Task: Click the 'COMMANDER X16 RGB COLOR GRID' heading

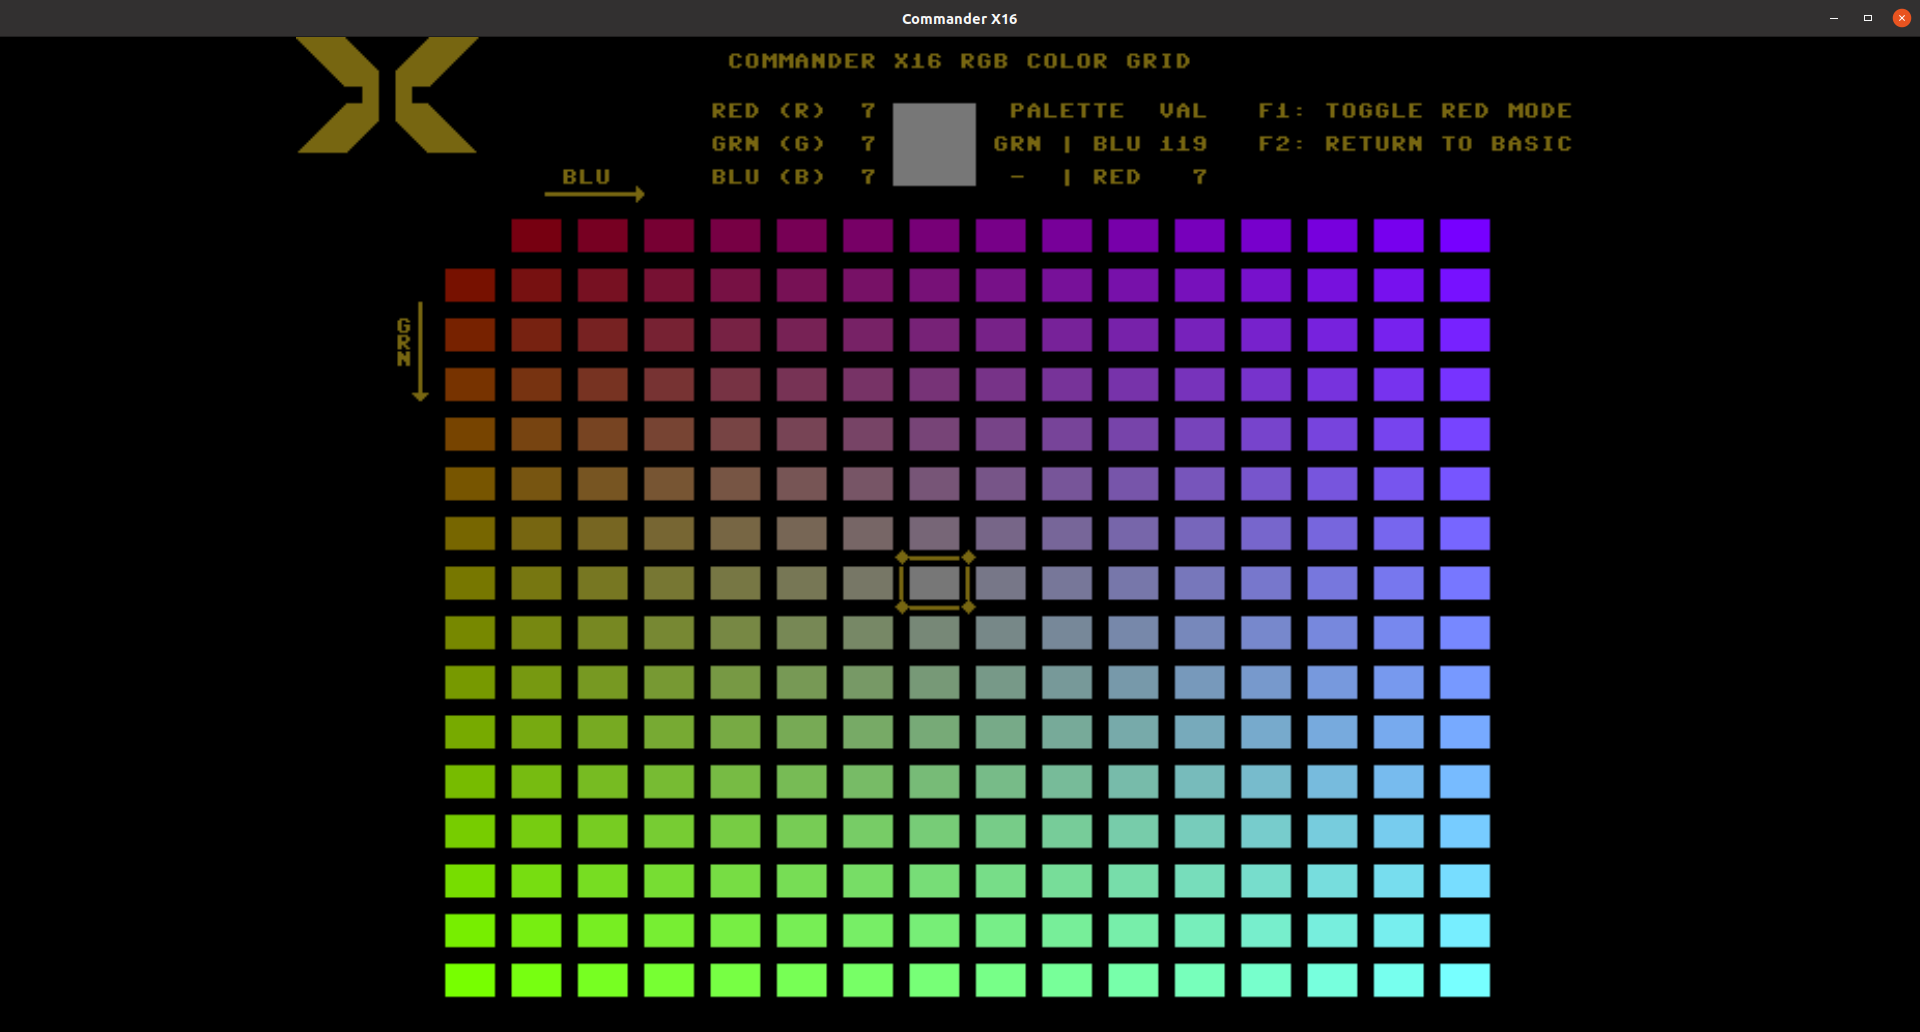Action: click(x=960, y=61)
